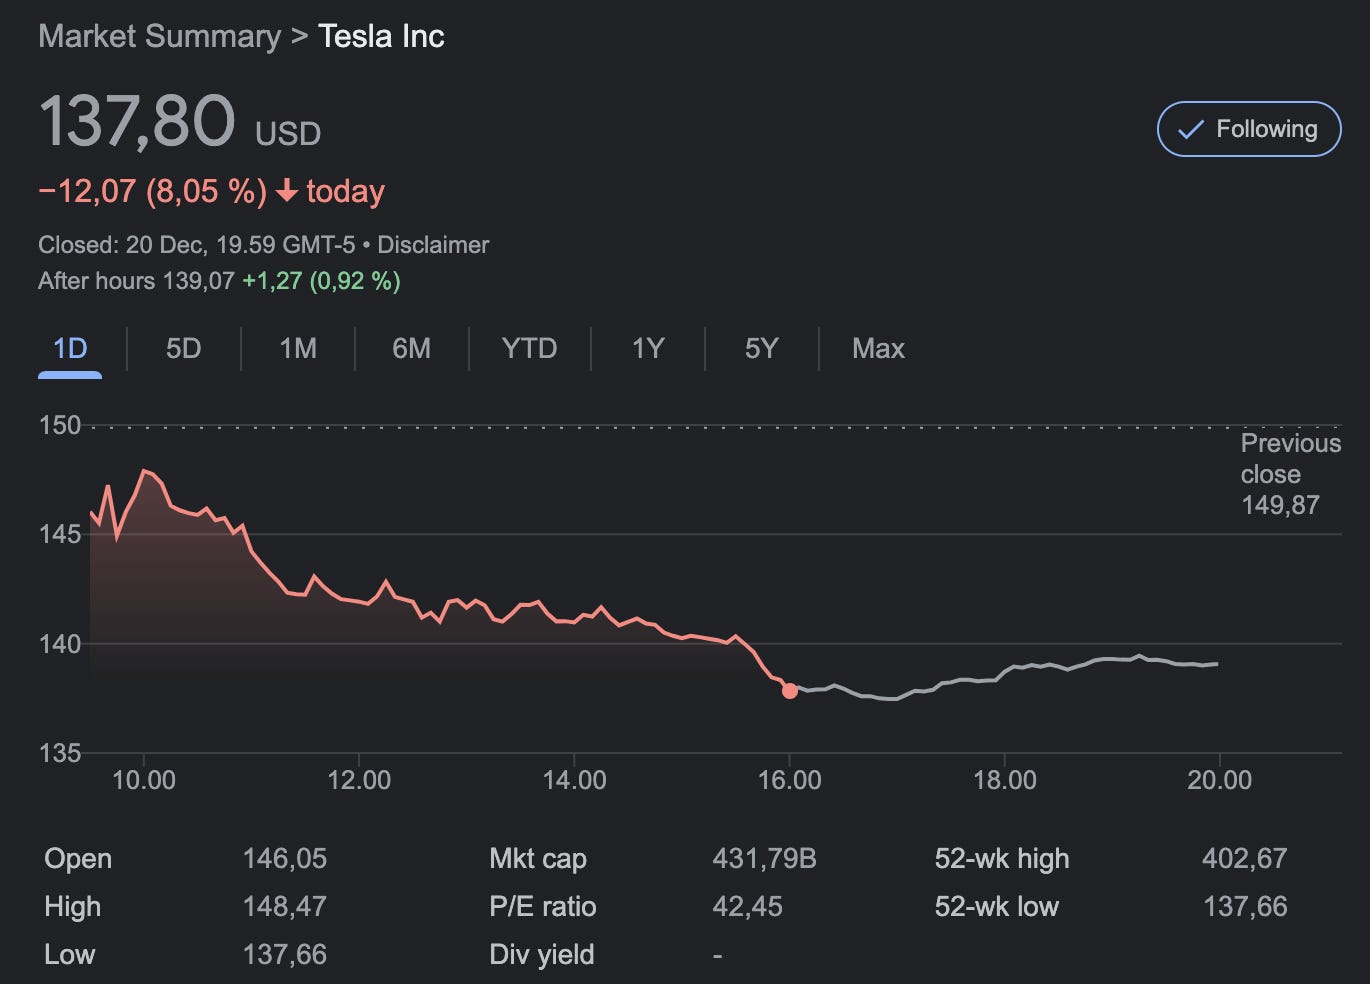The height and width of the screenshot is (984, 1370).
Task: Click Previous close 149,87 label
Action: [1290, 474]
